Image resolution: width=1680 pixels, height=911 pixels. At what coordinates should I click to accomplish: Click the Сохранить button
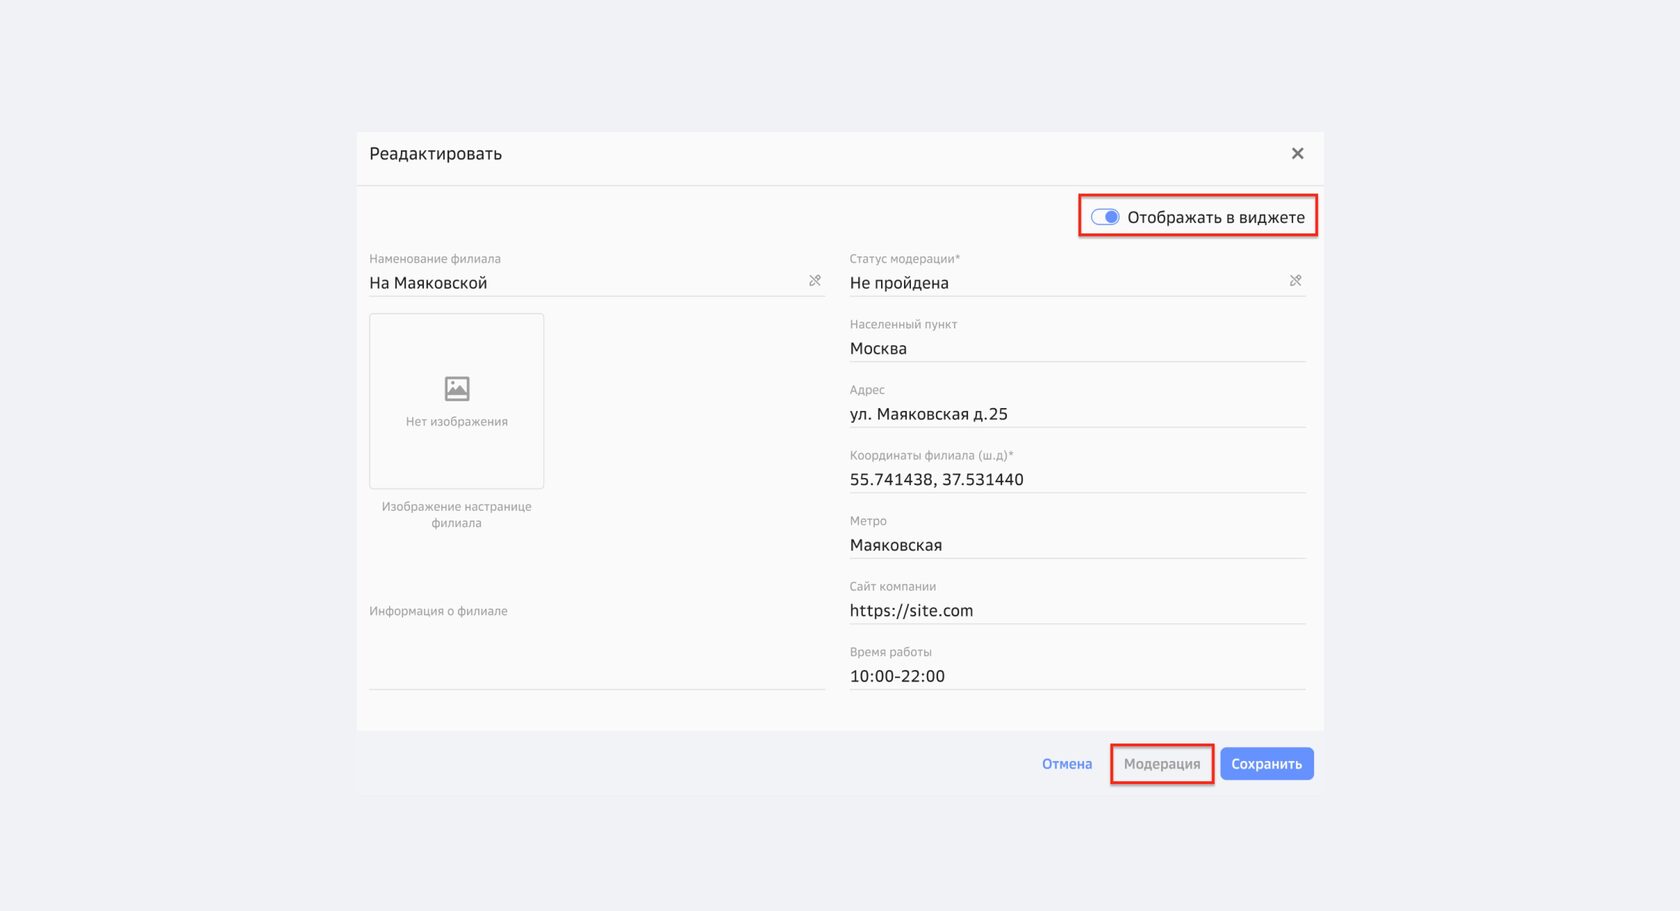pos(1267,764)
